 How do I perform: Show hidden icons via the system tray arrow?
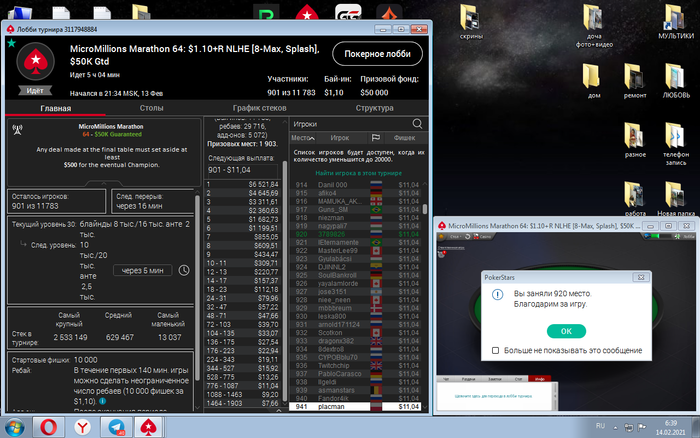pyautogui.click(x=615, y=428)
